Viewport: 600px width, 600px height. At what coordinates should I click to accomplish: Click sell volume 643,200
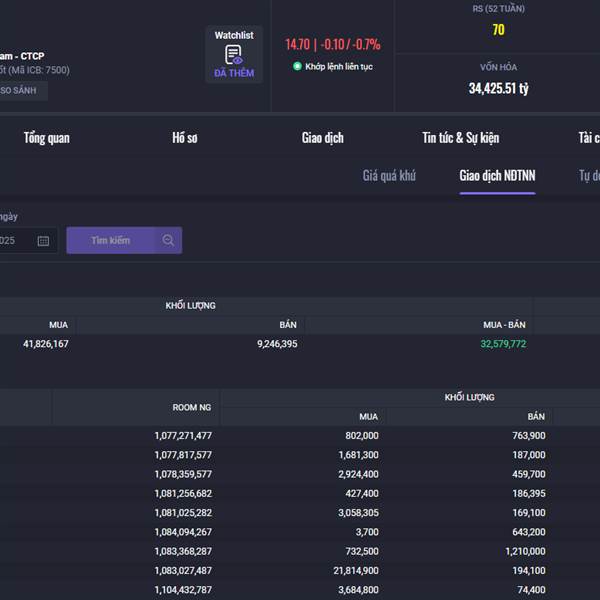coord(529,532)
